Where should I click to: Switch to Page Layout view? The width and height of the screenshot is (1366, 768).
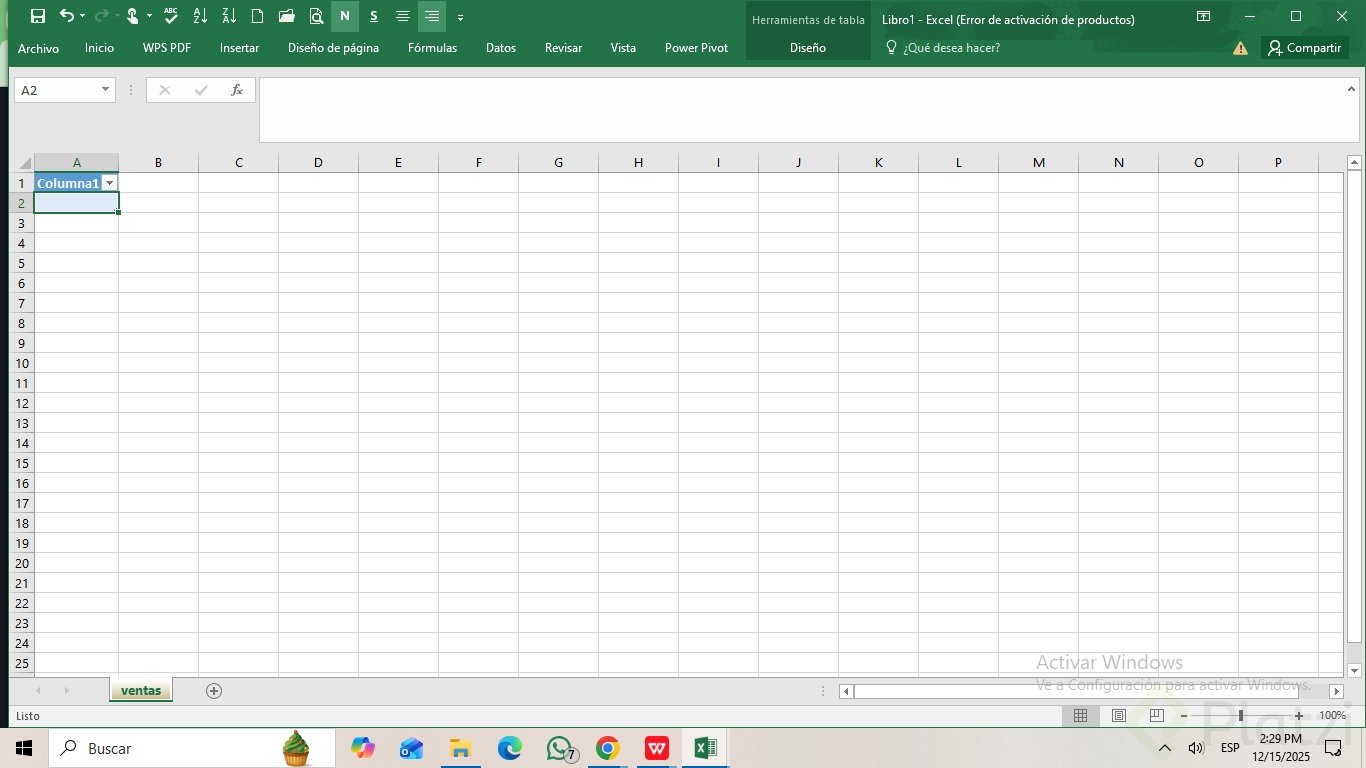click(1119, 716)
